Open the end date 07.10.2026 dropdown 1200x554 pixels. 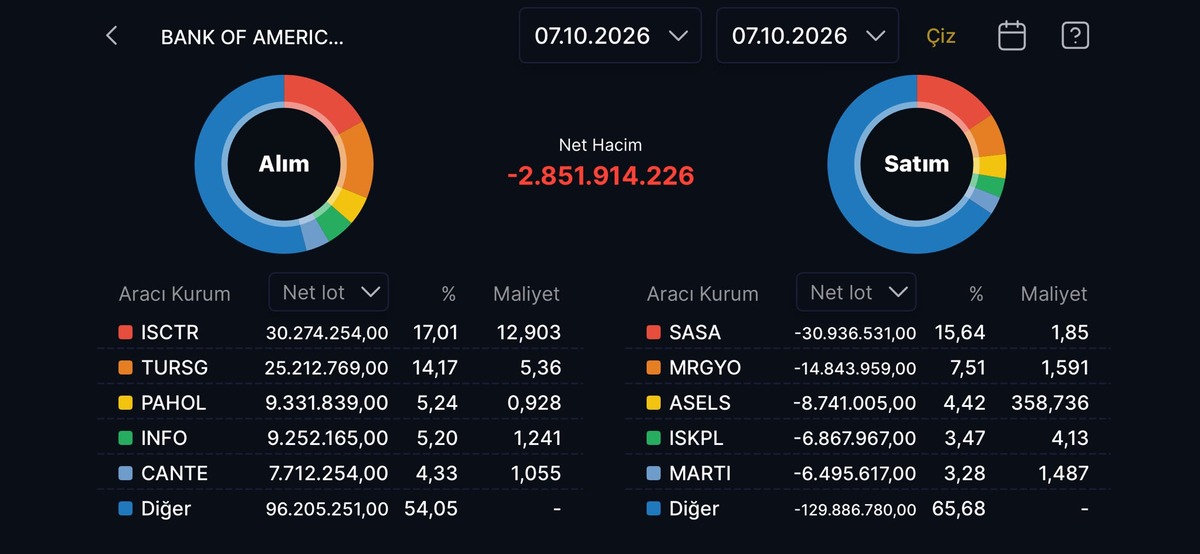[807, 36]
